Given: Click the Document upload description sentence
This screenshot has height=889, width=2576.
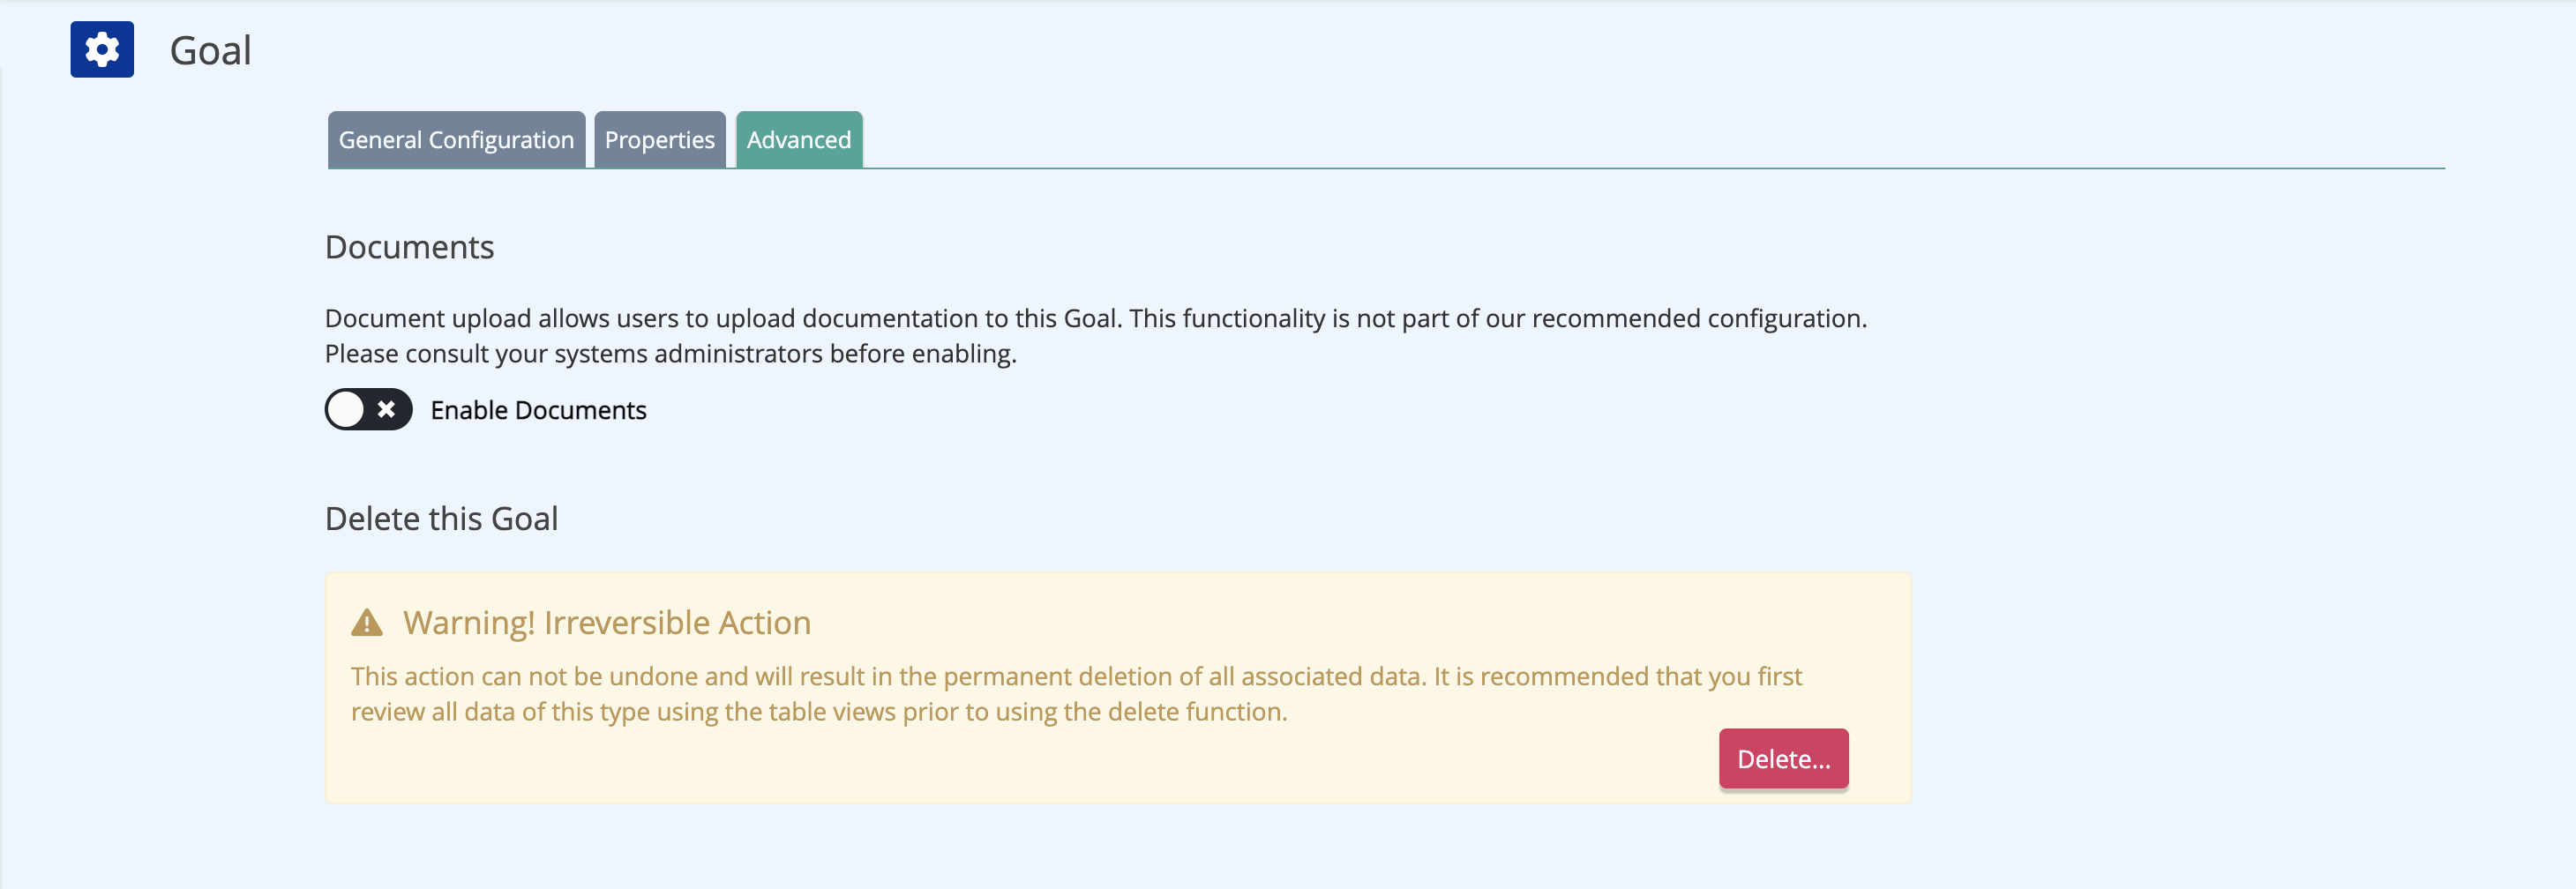Looking at the screenshot, I should click(x=1096, y=318).
